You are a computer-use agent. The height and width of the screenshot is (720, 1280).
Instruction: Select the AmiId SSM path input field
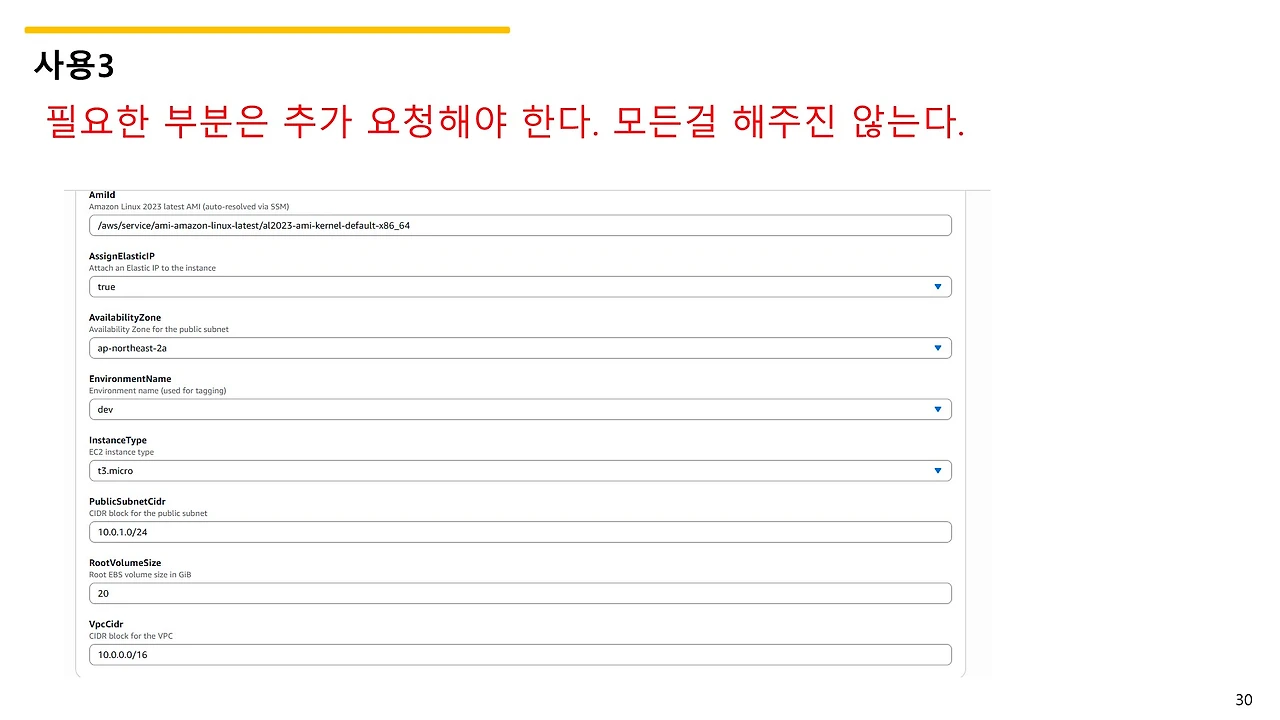(x=520, y=225)
